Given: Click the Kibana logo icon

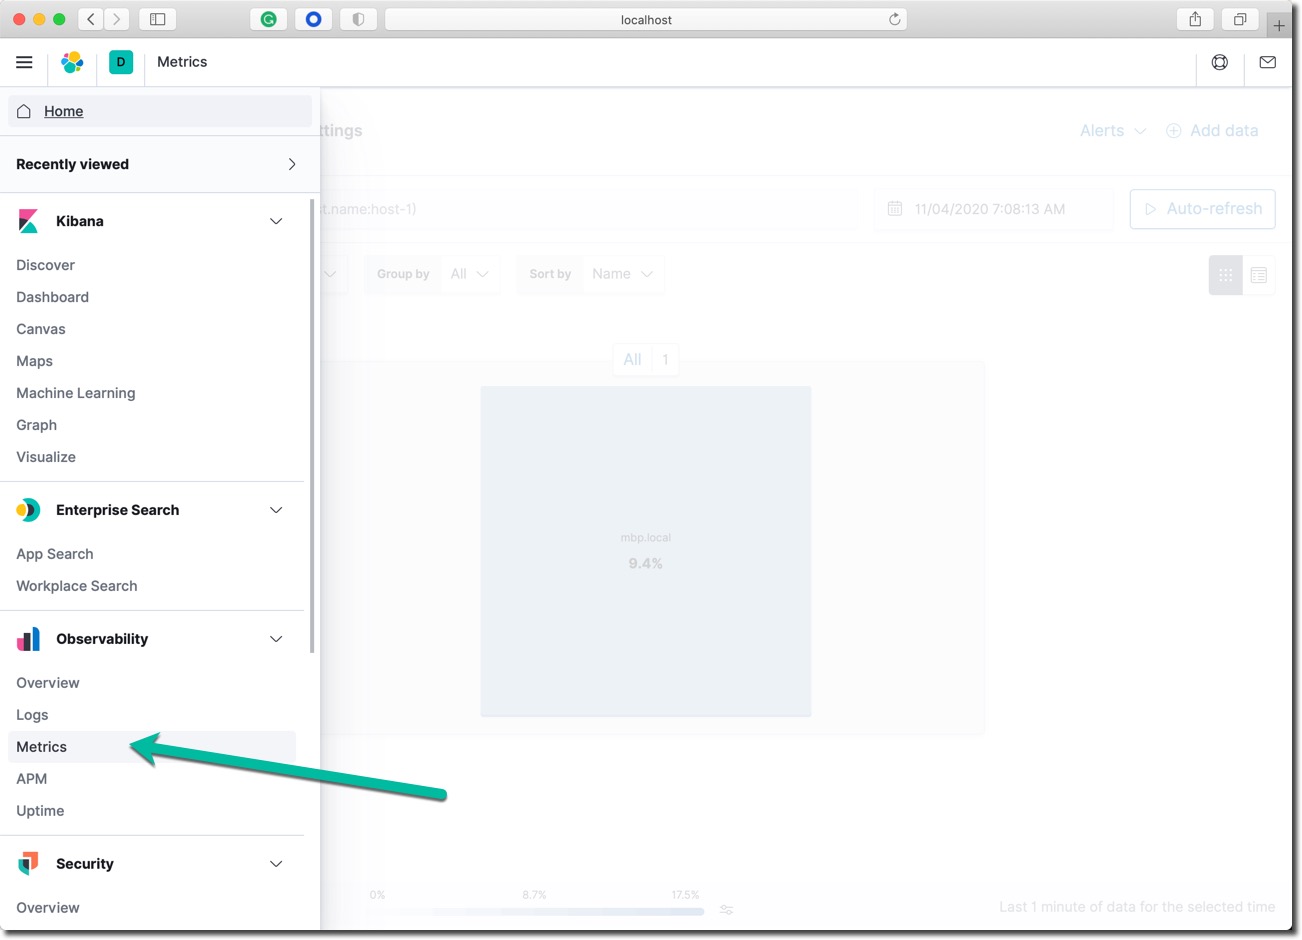Looking at the screenshot, I should click(28, 221).
